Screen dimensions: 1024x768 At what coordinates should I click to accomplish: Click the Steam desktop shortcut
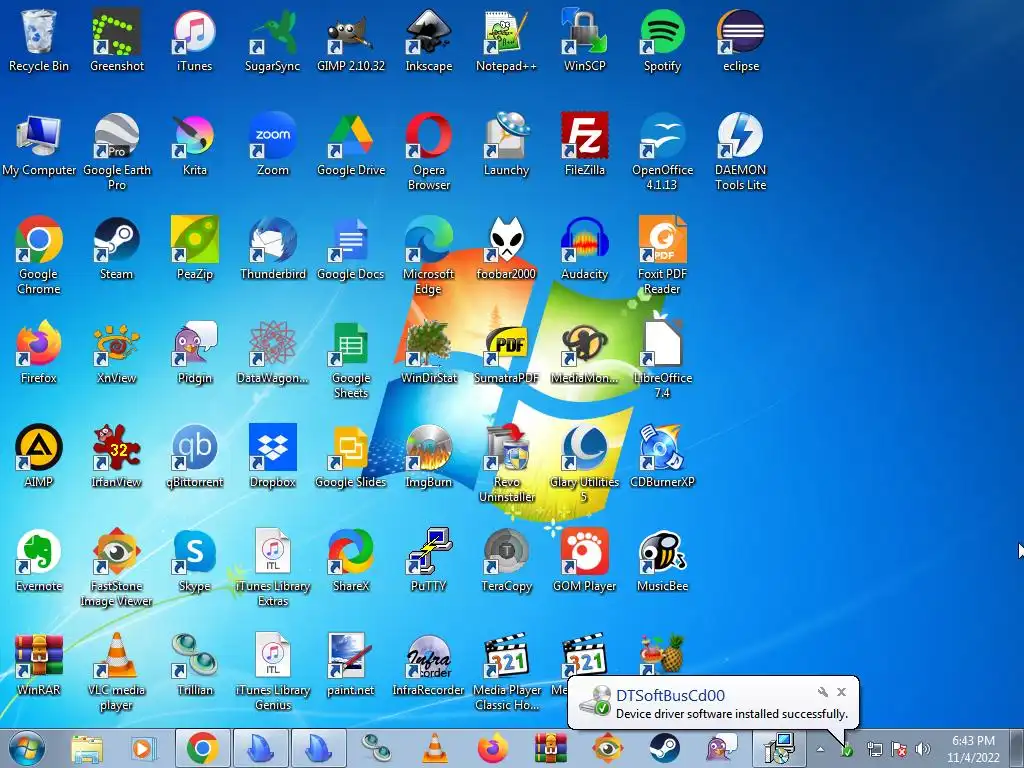coord(116,249)
